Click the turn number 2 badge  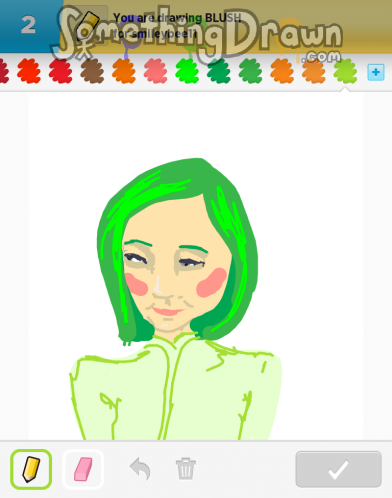[28, 25]
